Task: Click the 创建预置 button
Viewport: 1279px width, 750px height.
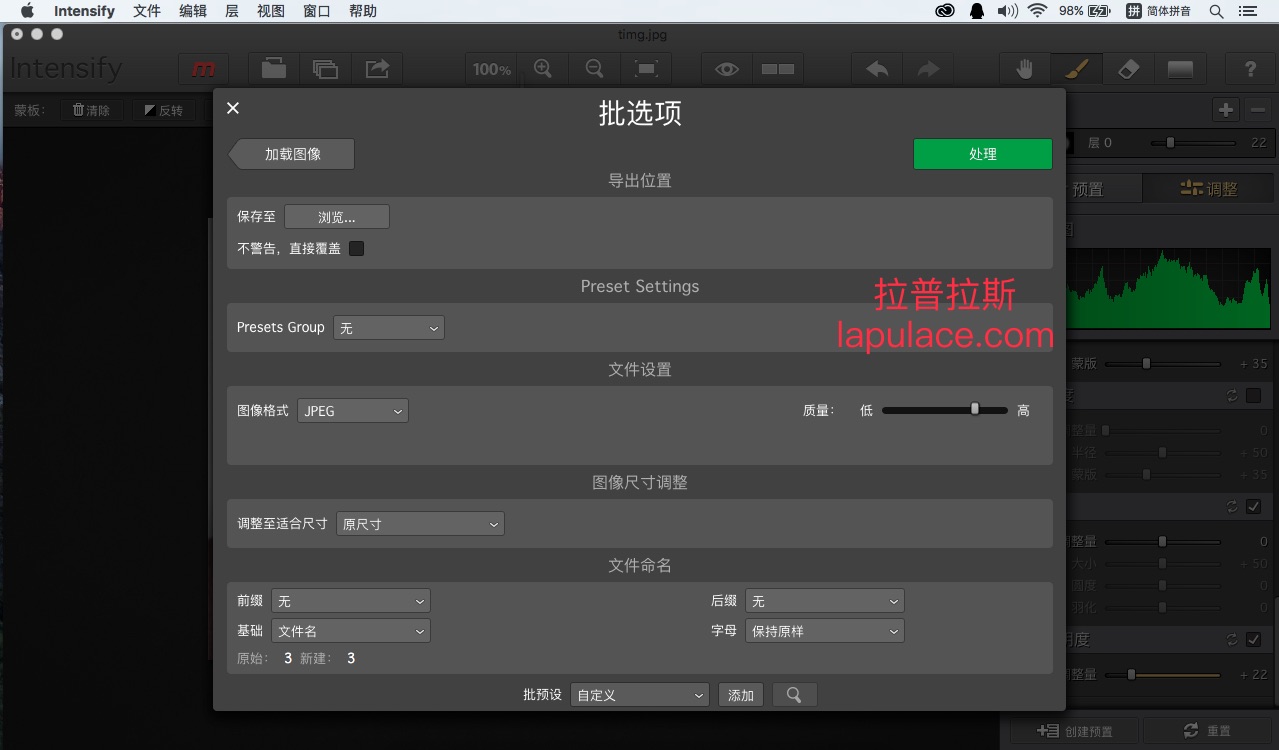Action: [x=1075, y=731]
